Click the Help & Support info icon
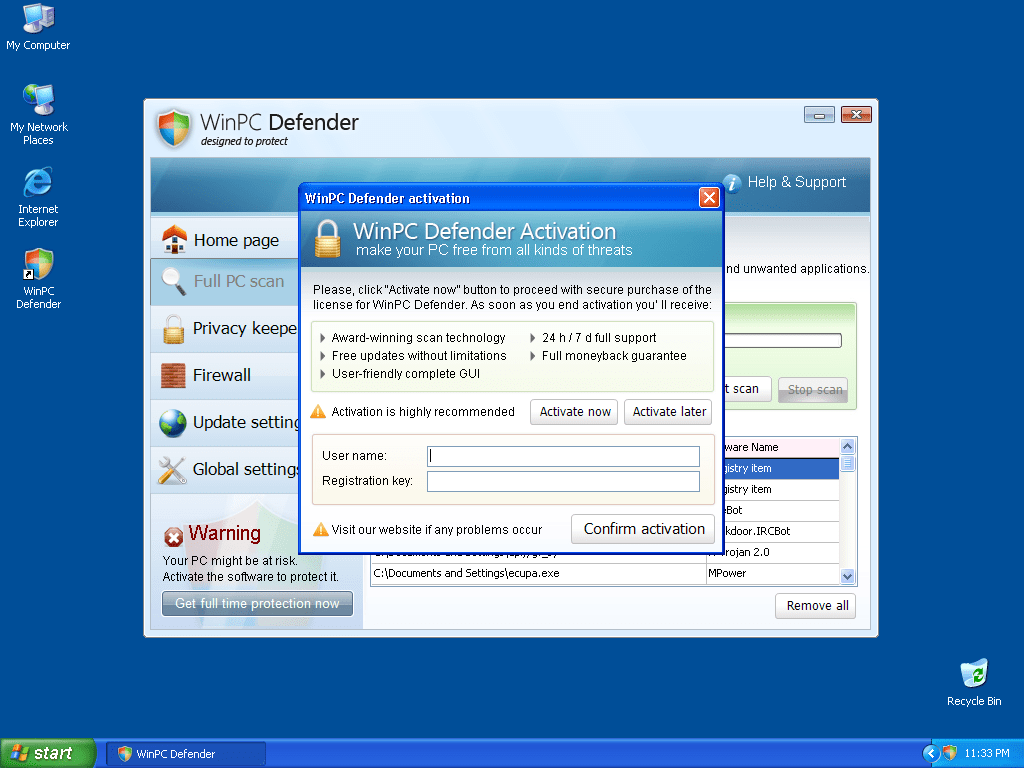1024x768 pixels. click(x=732, y=182)
